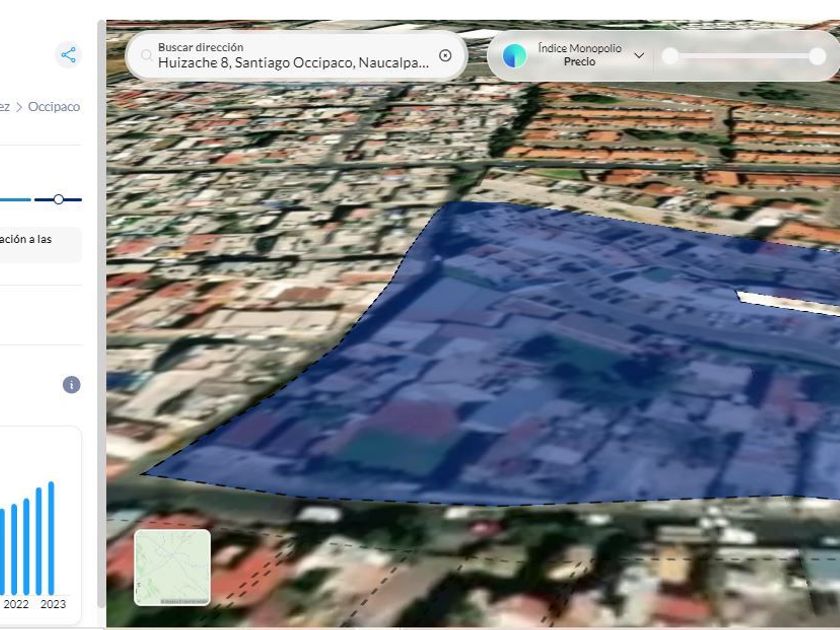Click the right handle of the map slider
The width and height of the screenshot is (840, 630).
click(817, 56)
